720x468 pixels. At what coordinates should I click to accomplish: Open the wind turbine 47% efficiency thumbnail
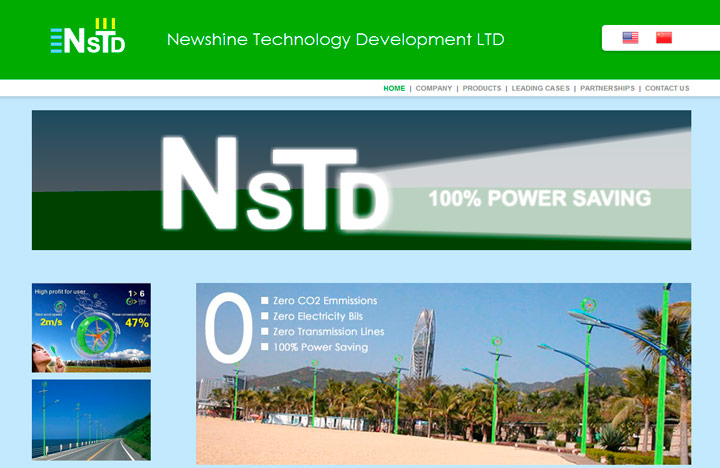coord(91,327)
